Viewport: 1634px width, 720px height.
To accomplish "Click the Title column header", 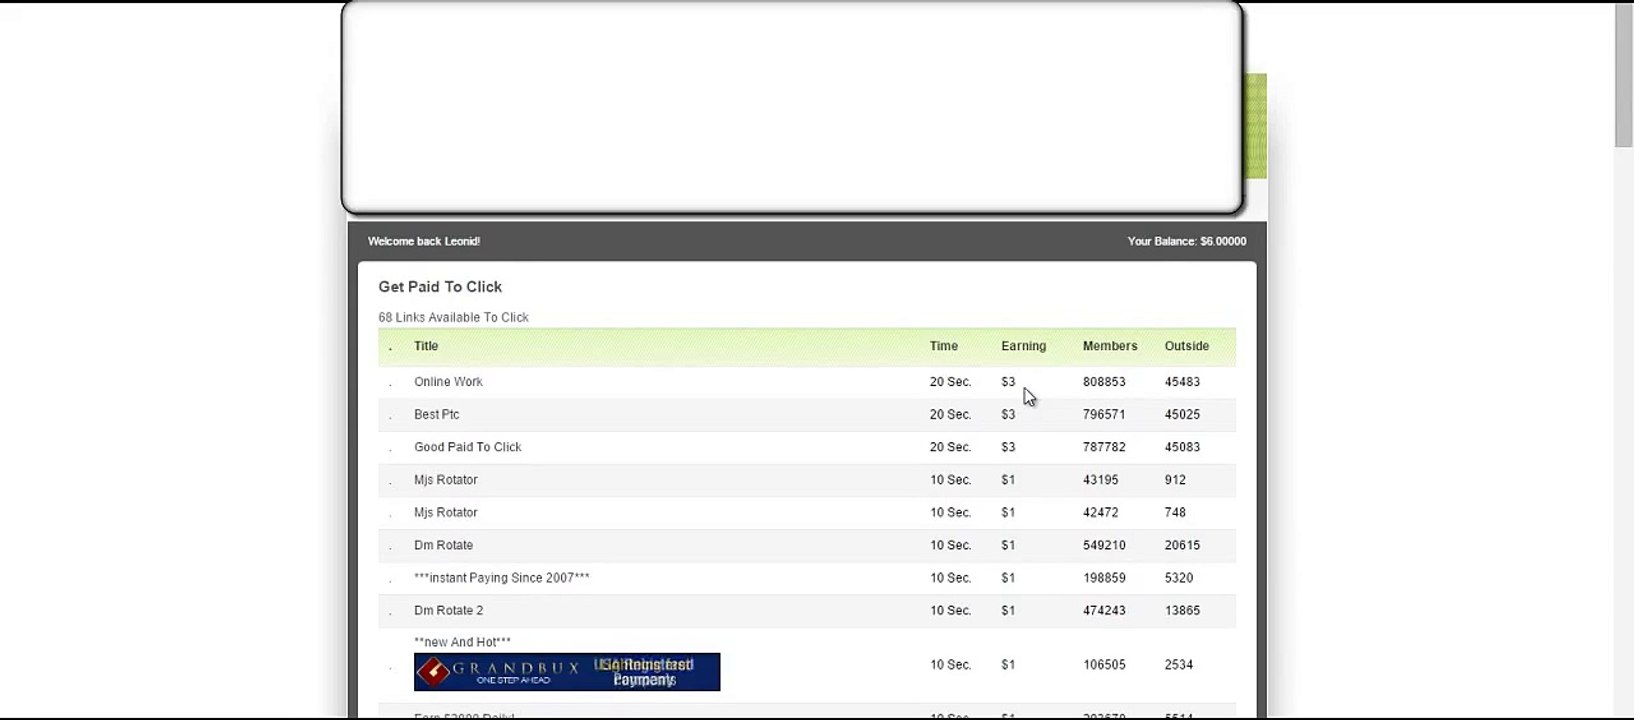I will click(426, 346).
